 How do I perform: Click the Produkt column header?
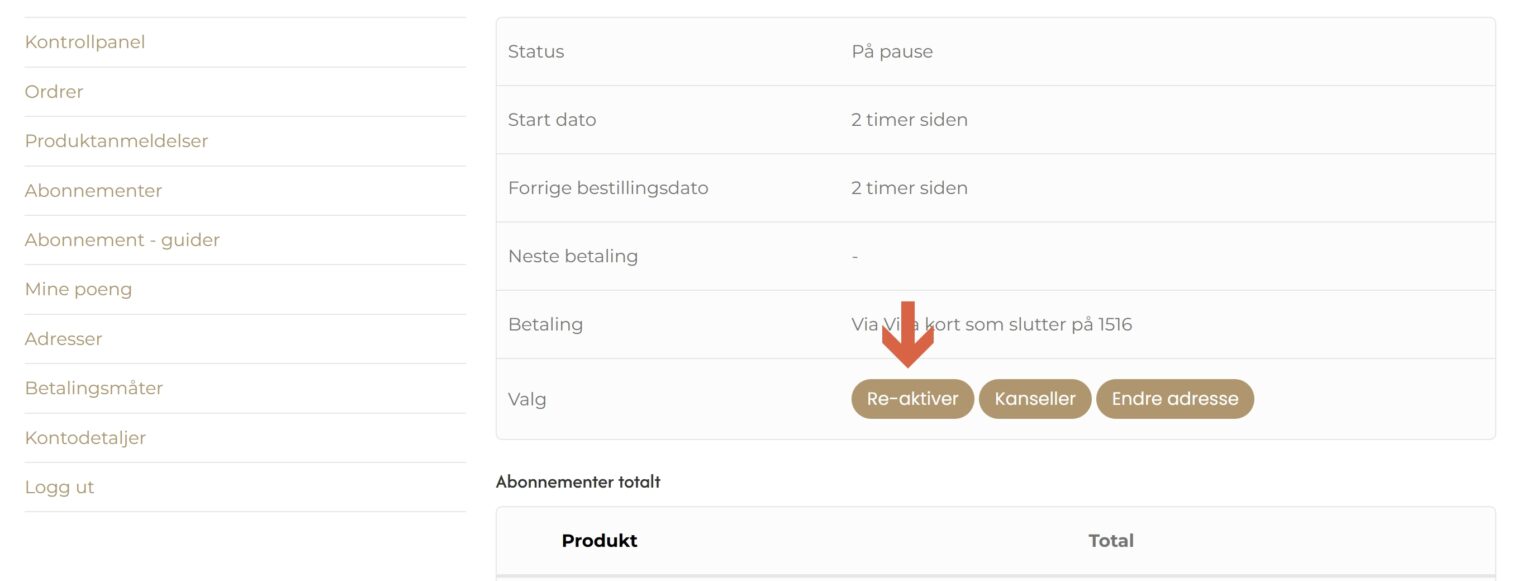(x=599, y=540)
